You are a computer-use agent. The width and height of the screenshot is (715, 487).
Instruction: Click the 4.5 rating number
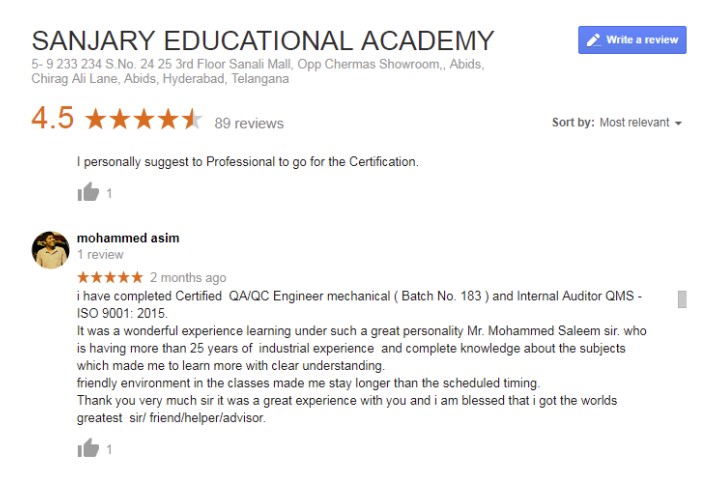pyautogui.click(x=52, y=119)
